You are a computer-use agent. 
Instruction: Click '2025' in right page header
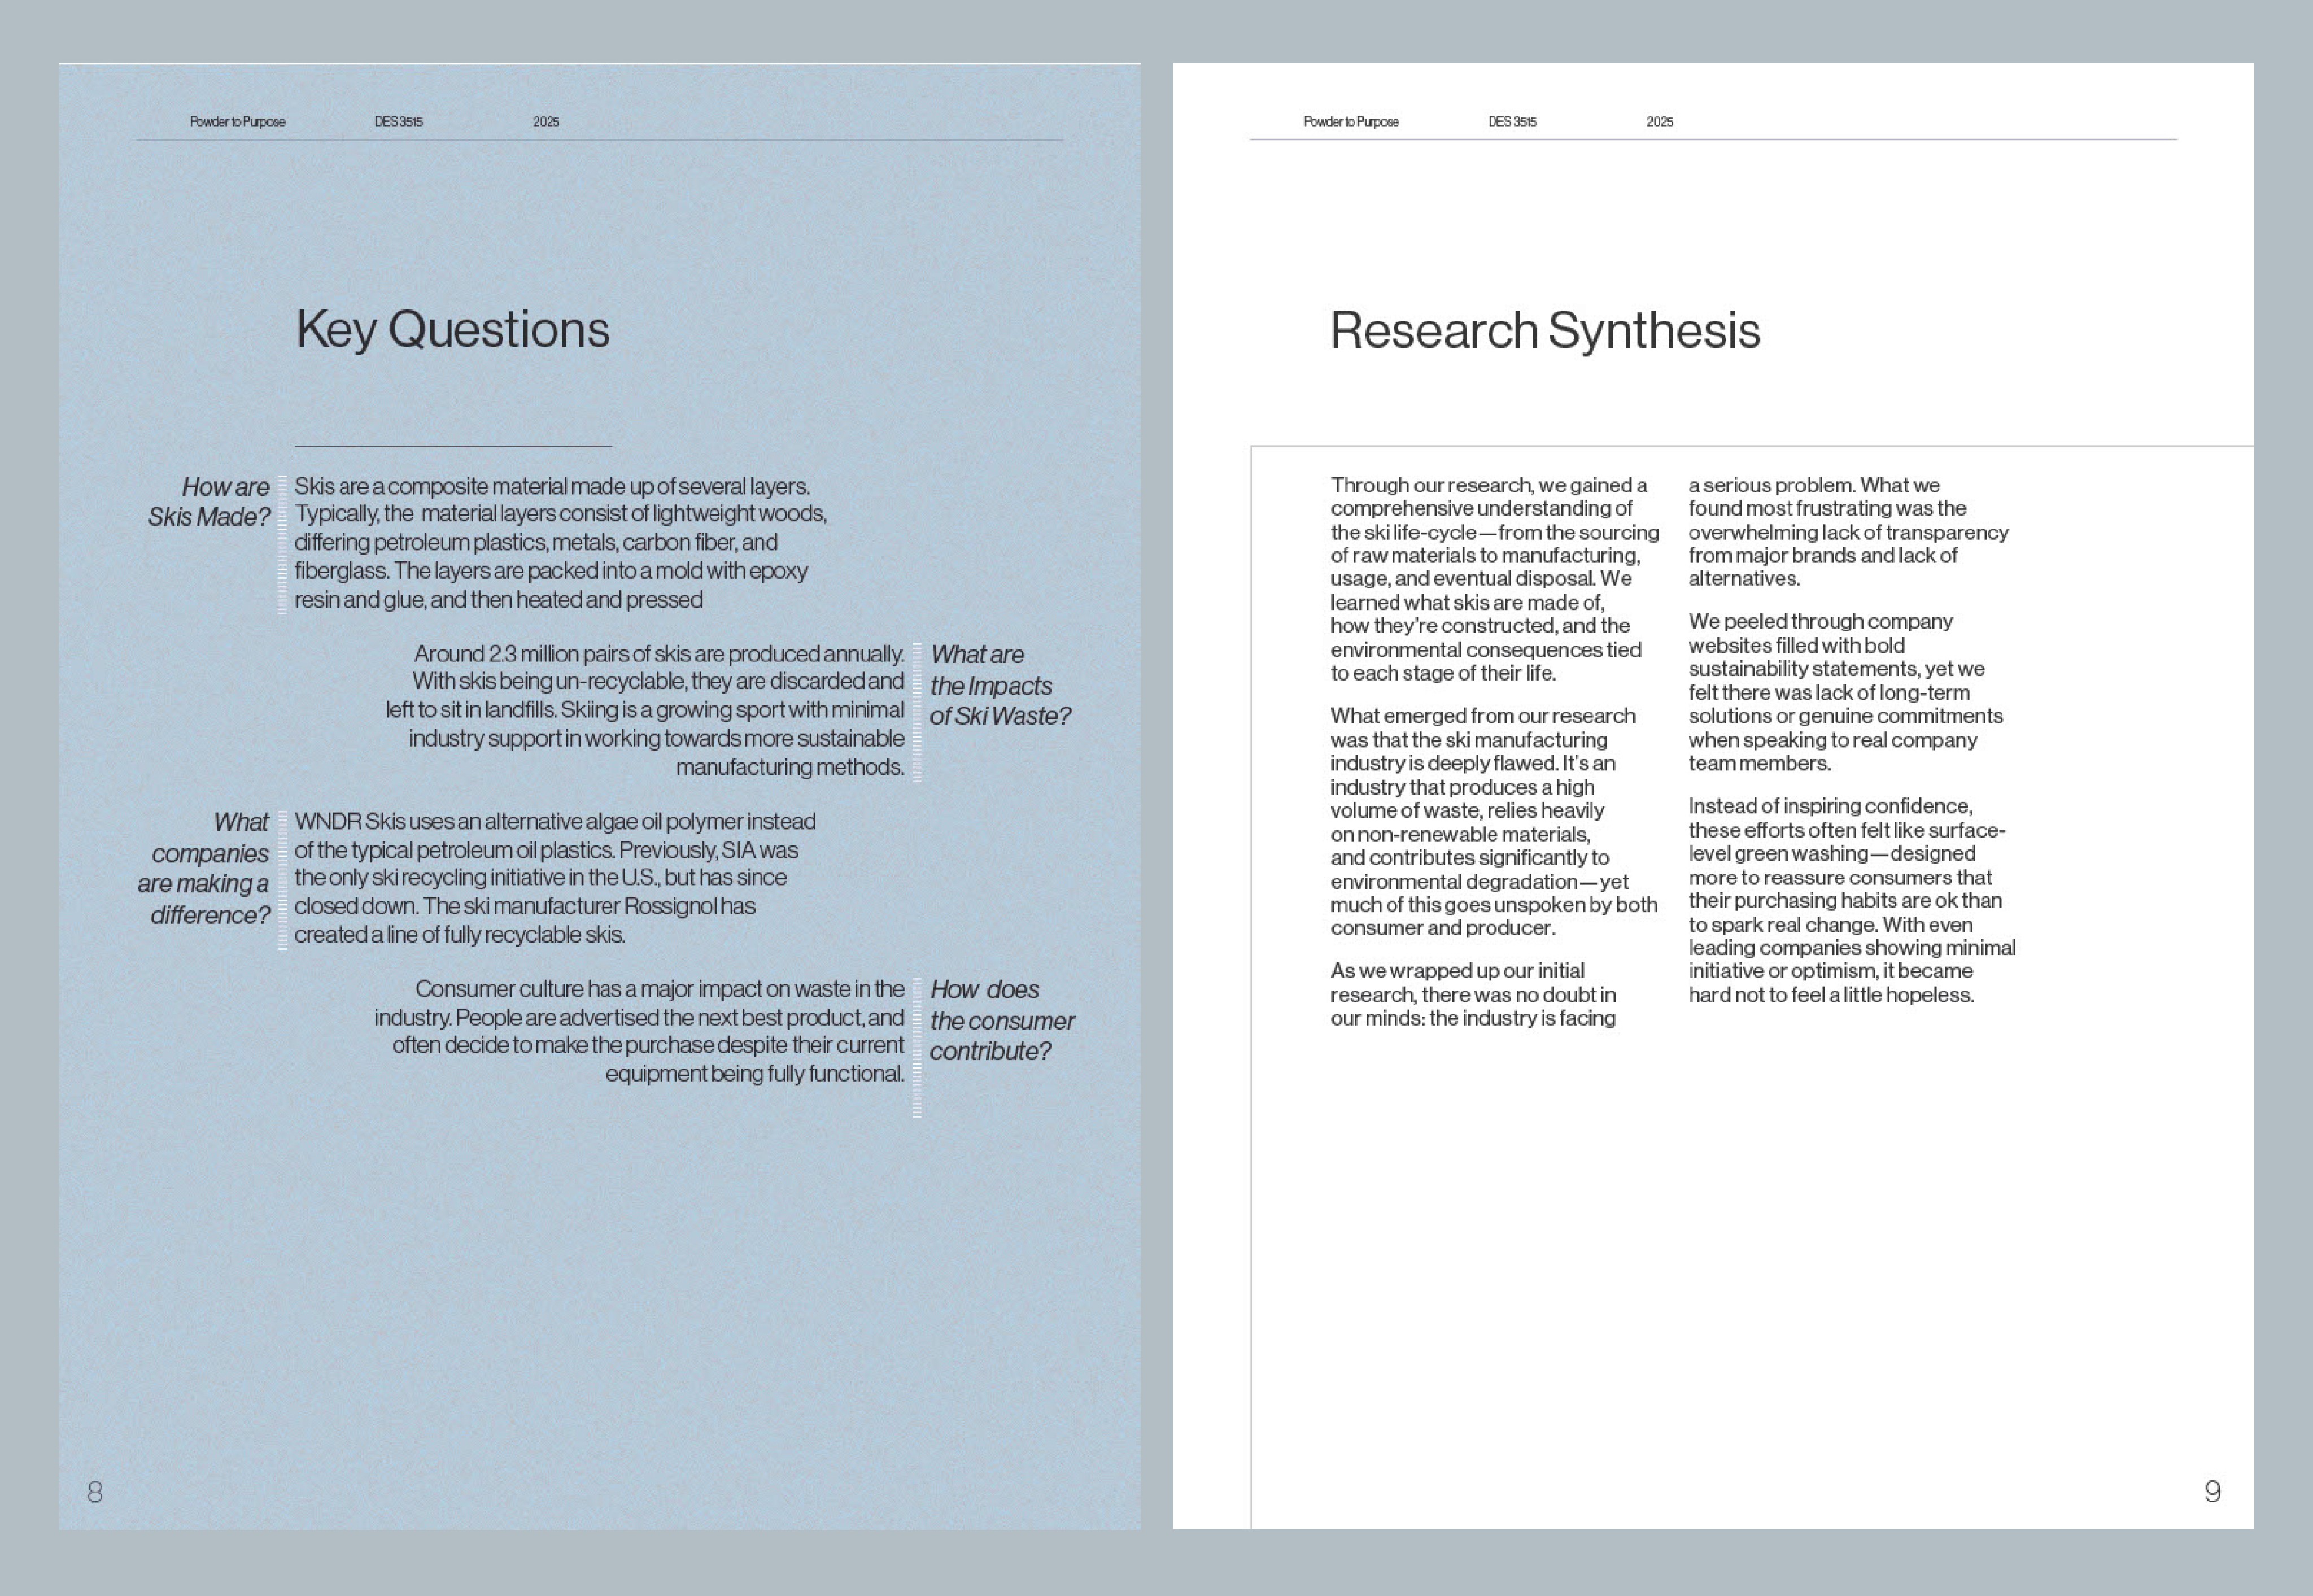1659,122
